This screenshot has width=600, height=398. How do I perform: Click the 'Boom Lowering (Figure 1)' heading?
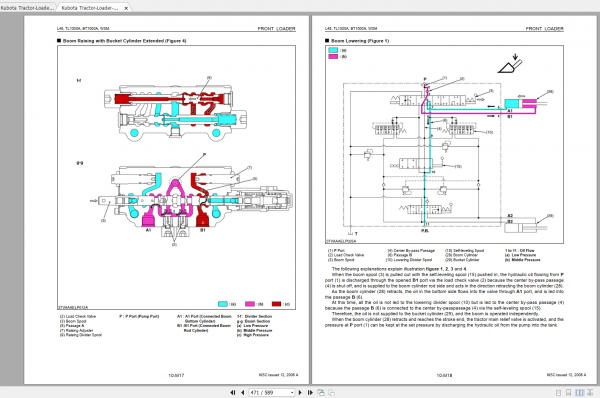pos(360,41)
